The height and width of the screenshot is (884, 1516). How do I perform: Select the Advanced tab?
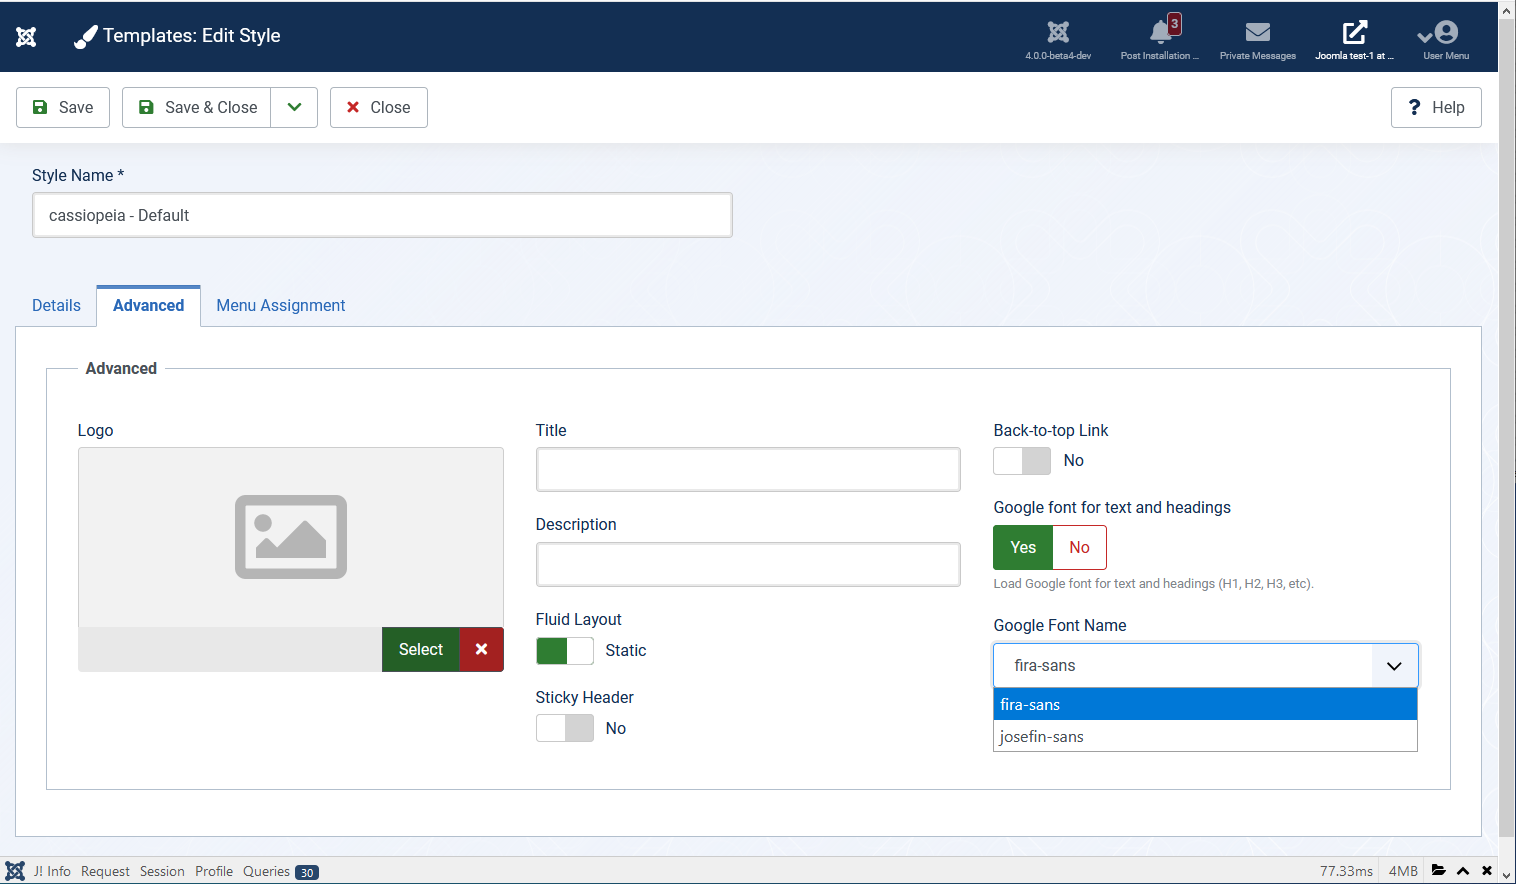click(x=148, y=306)
